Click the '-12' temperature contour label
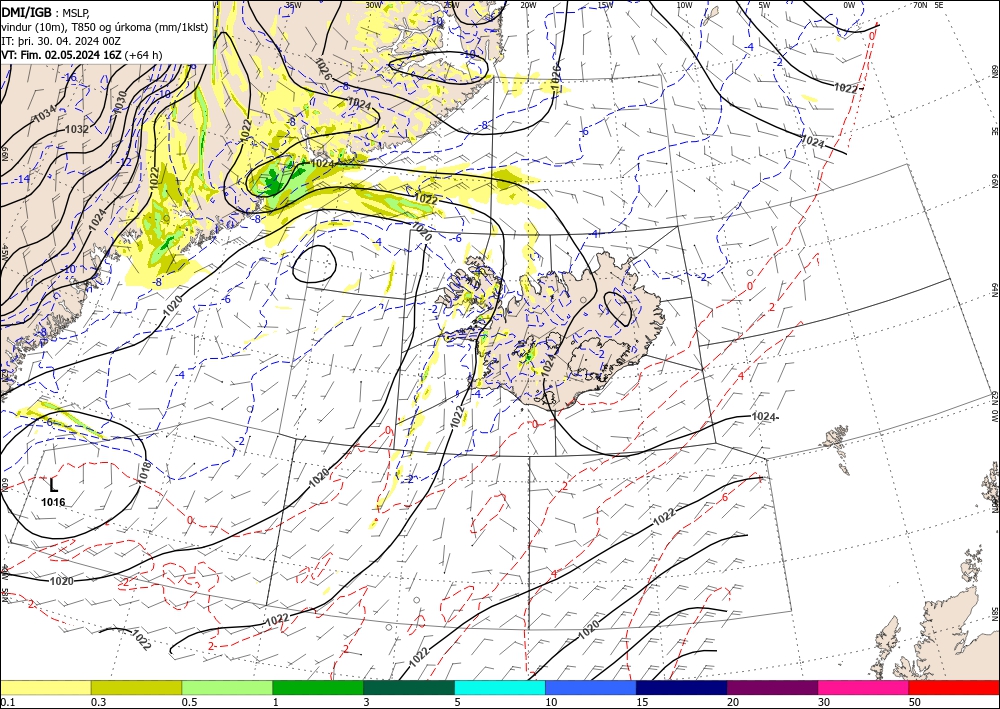 coord(124,162)
